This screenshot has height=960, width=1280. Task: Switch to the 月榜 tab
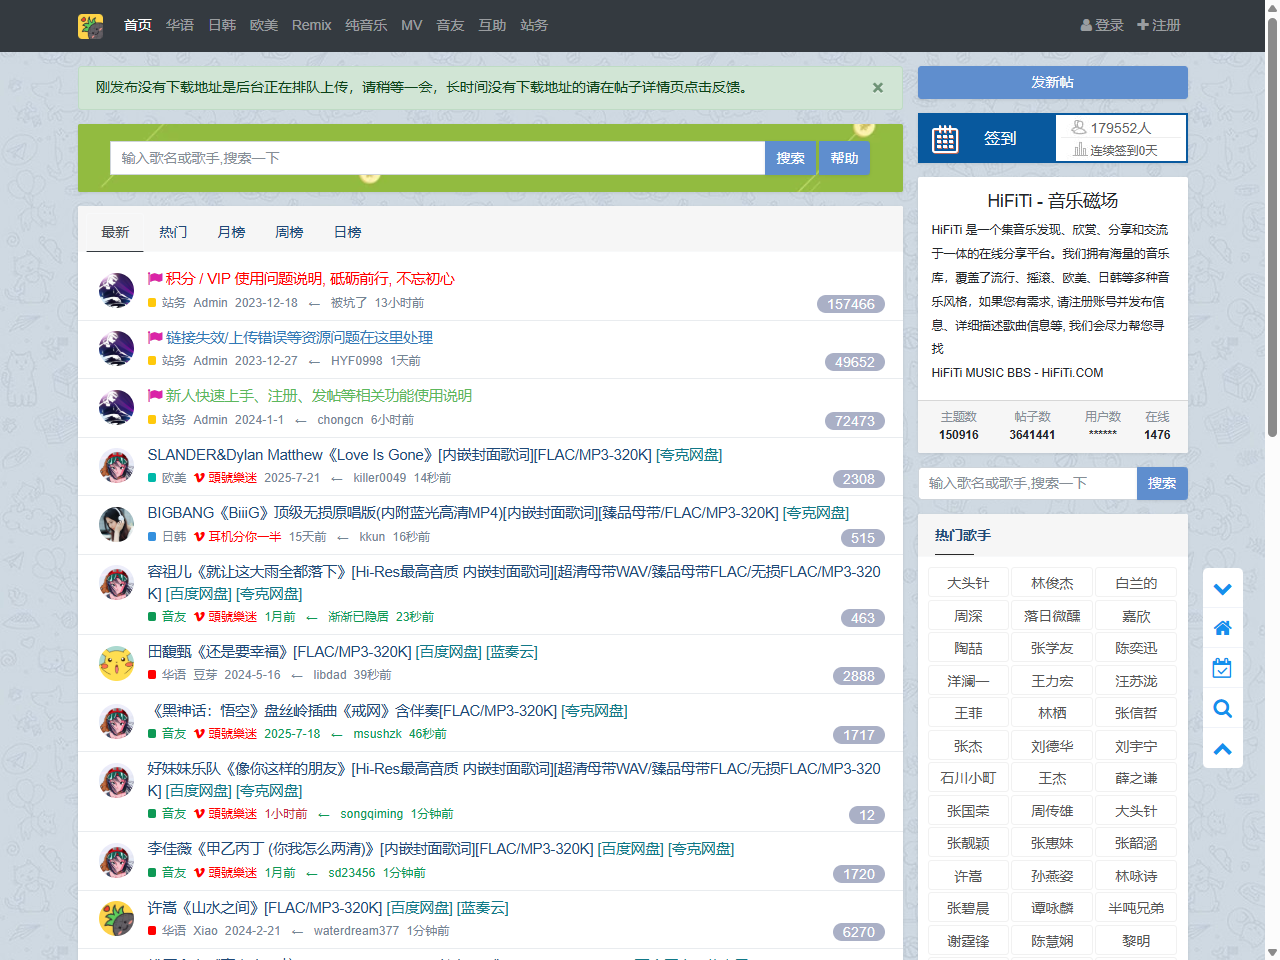[x=231, y=232]
